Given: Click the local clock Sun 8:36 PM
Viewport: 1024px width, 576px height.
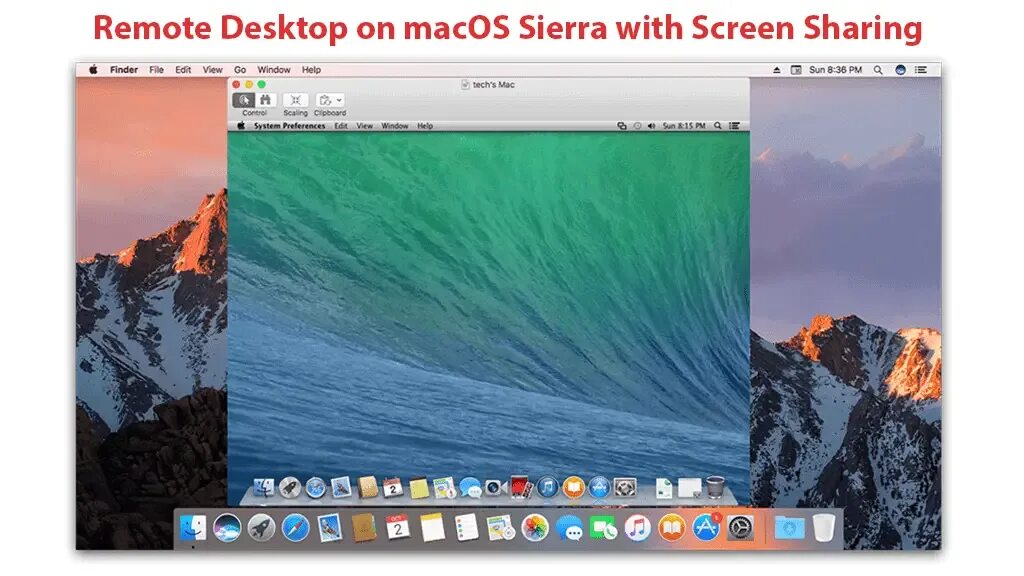Looking at the screenshot, I should click(835, 70).
